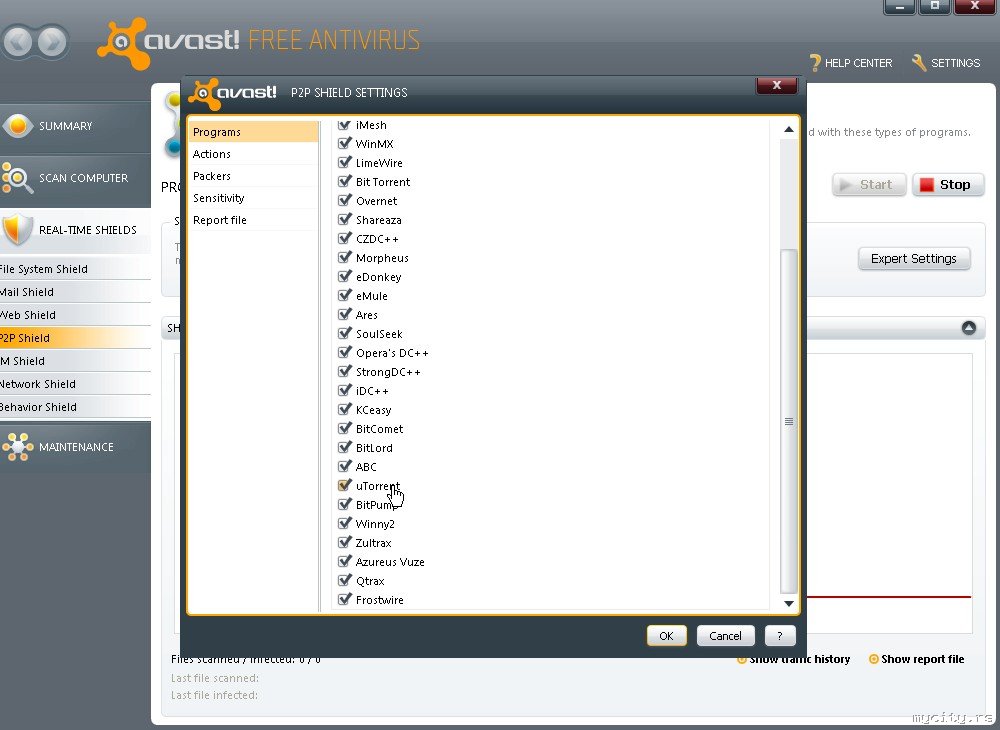Uncheck the iMesh checkbox
Image resolution: width=1000 pixels, height=730 pixels.
345,125
